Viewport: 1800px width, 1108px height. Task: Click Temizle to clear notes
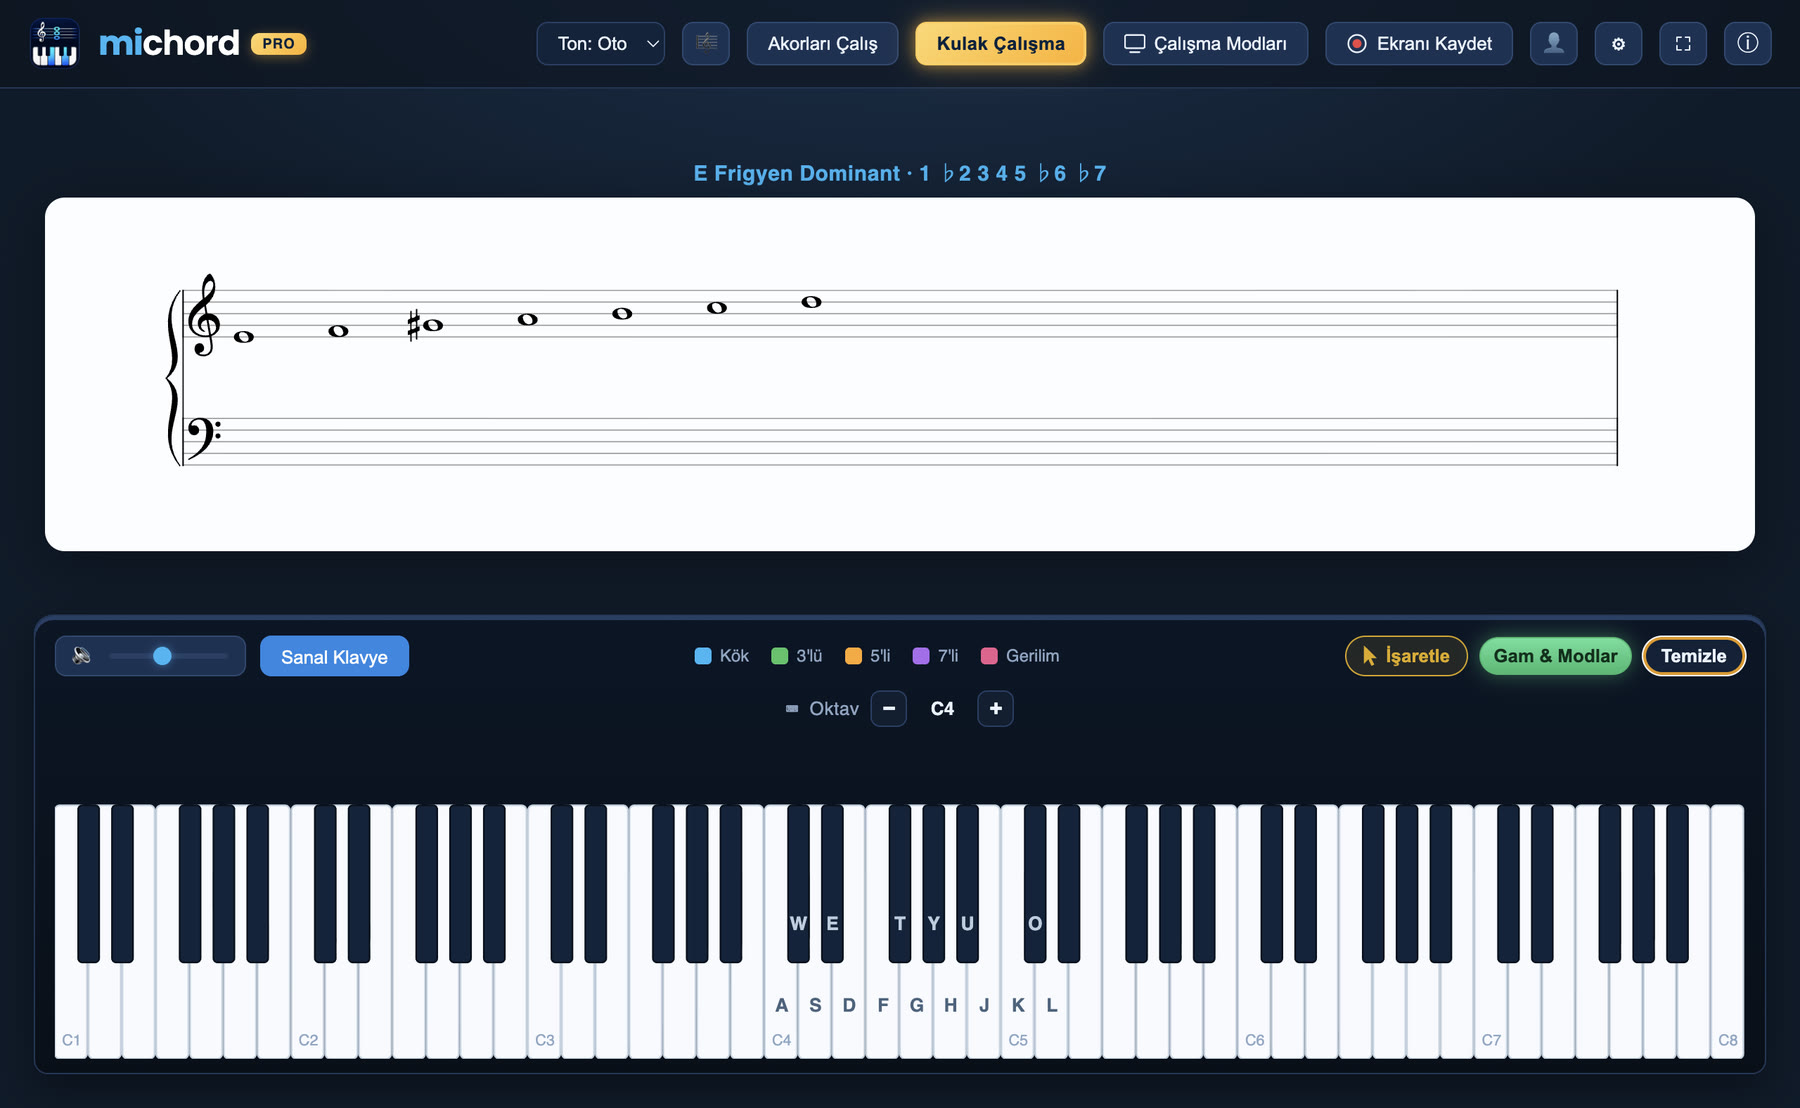pos(1694,656)
